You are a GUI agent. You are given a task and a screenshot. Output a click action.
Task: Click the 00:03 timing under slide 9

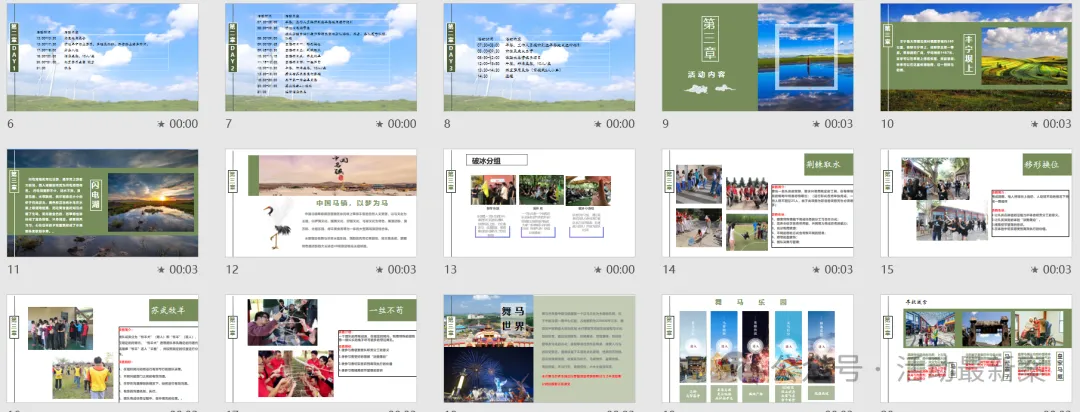tap(839, 124)
